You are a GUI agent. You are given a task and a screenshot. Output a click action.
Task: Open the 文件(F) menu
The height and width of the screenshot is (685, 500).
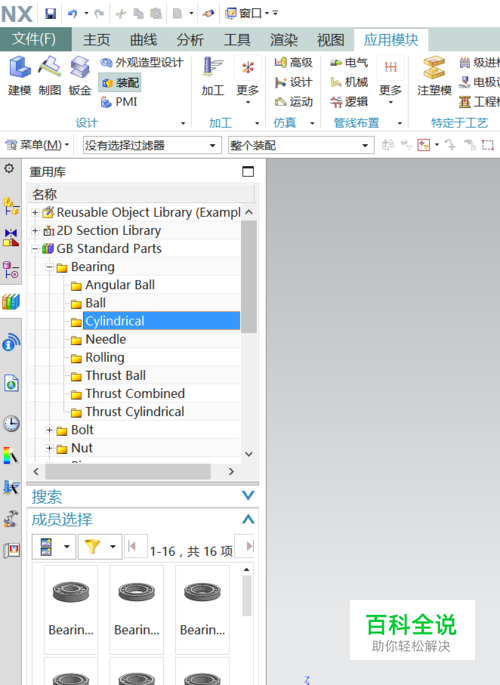click(35, 39)
